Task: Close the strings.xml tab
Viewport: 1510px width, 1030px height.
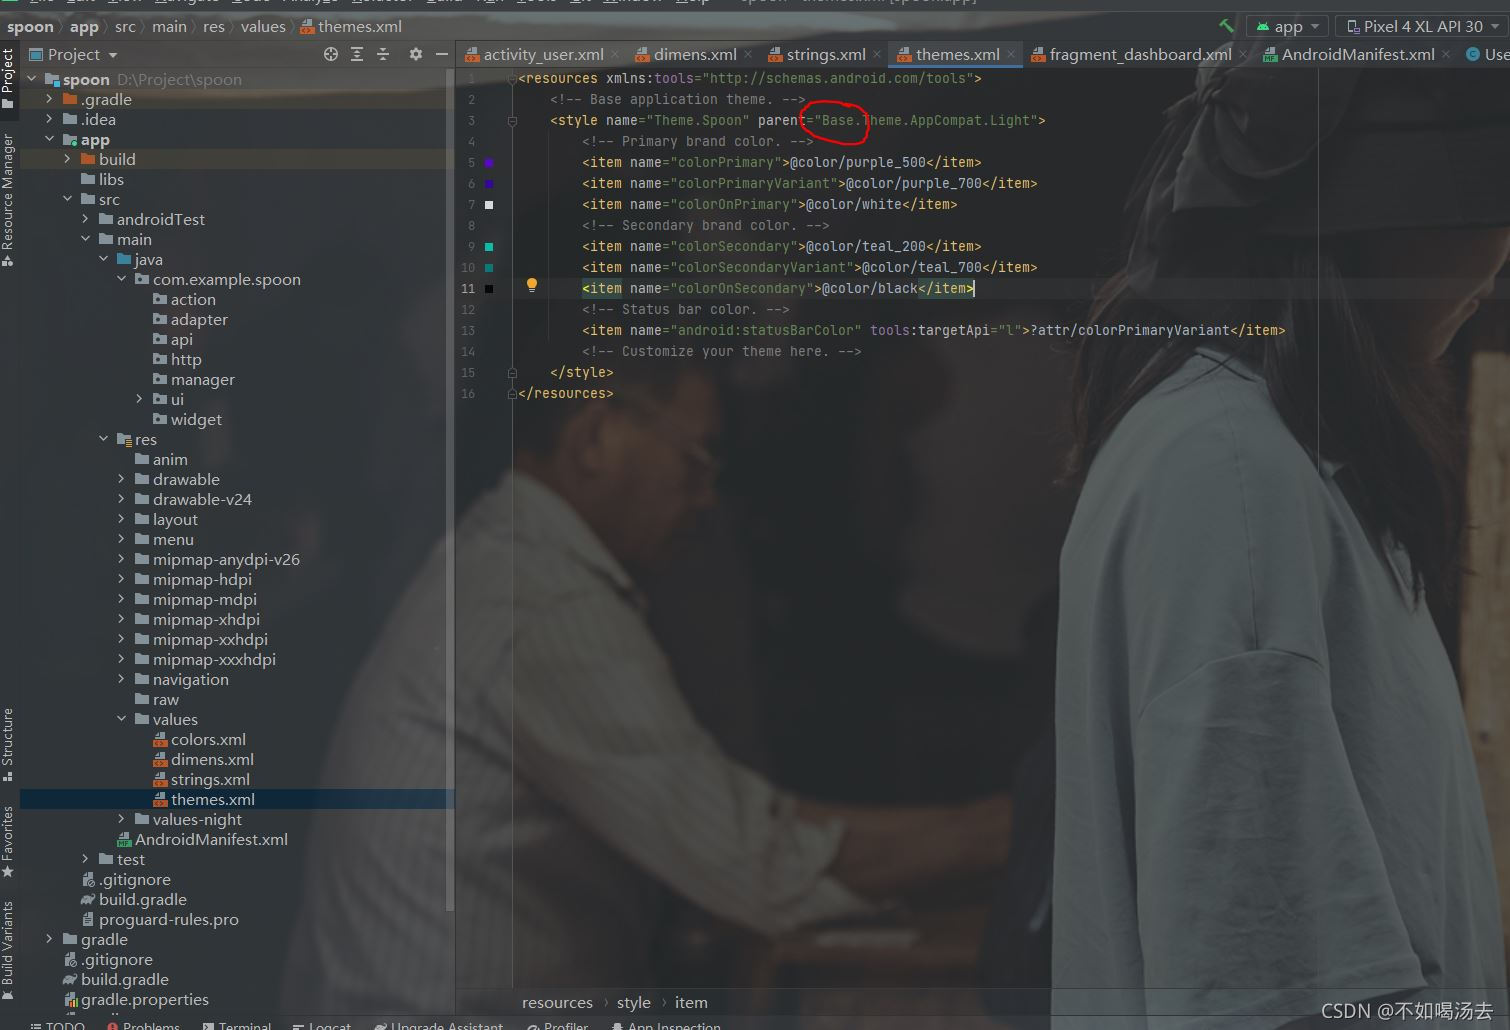Action: (877, 55)
